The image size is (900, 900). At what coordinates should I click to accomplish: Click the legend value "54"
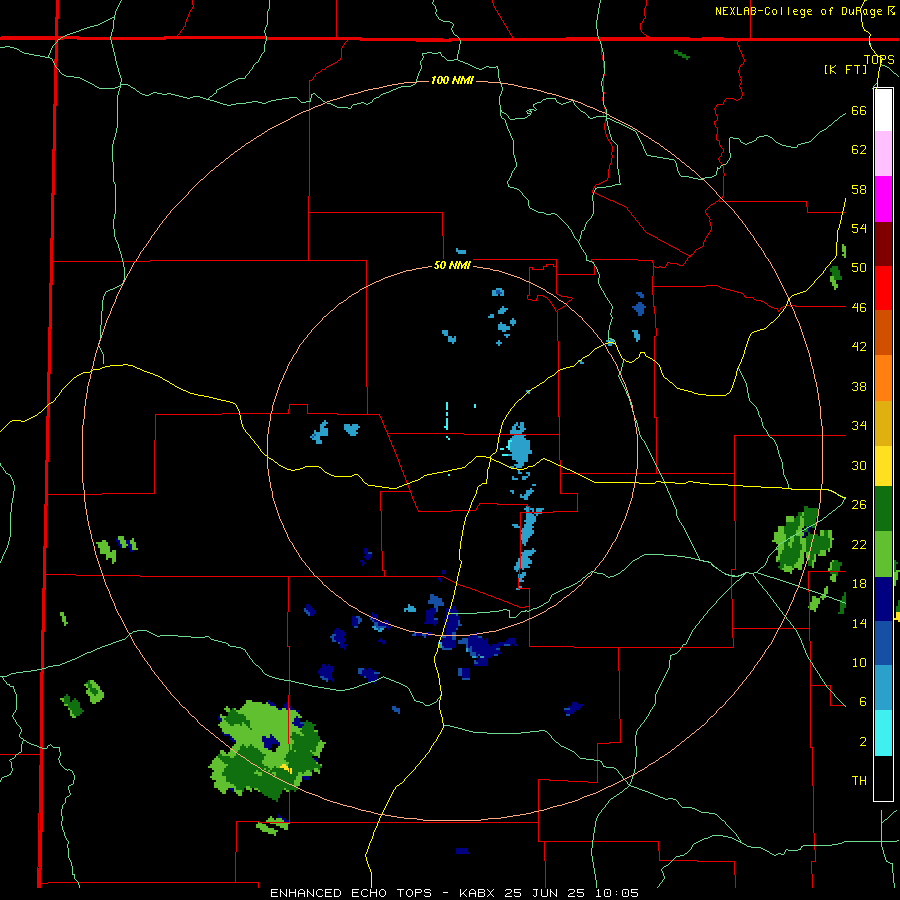pos(859,228)
